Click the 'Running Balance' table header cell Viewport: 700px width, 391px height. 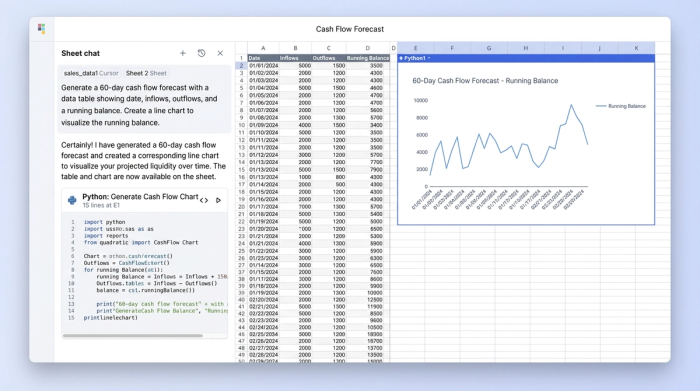click(367, 58)
